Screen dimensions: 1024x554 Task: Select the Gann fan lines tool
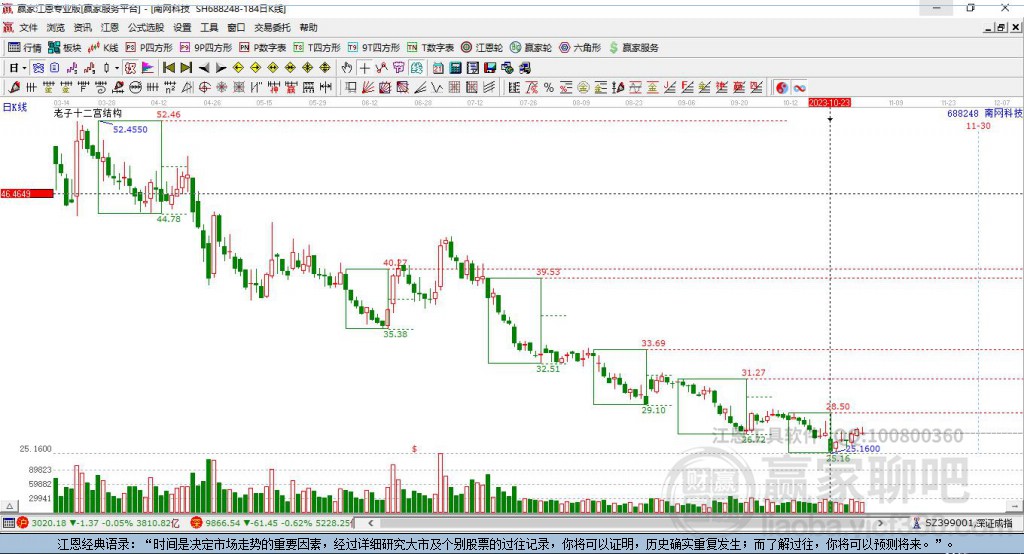[x=368, y=88]
